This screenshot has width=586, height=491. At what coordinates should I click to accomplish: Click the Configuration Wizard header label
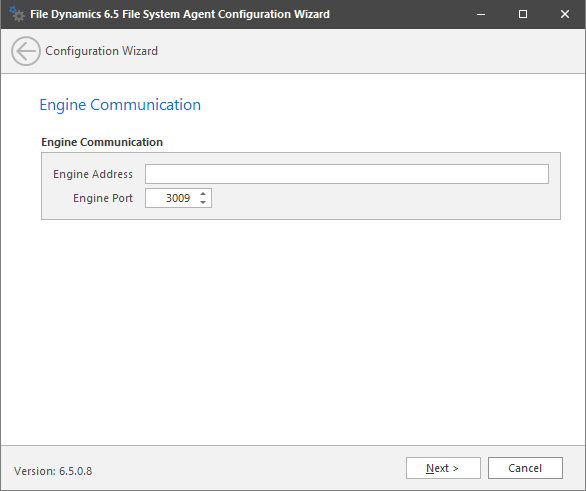point(102,51)
